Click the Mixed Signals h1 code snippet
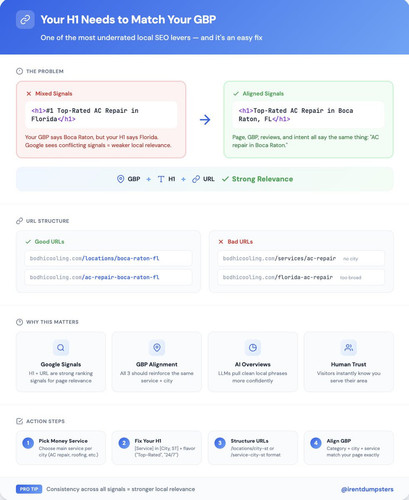 point(101,115)
